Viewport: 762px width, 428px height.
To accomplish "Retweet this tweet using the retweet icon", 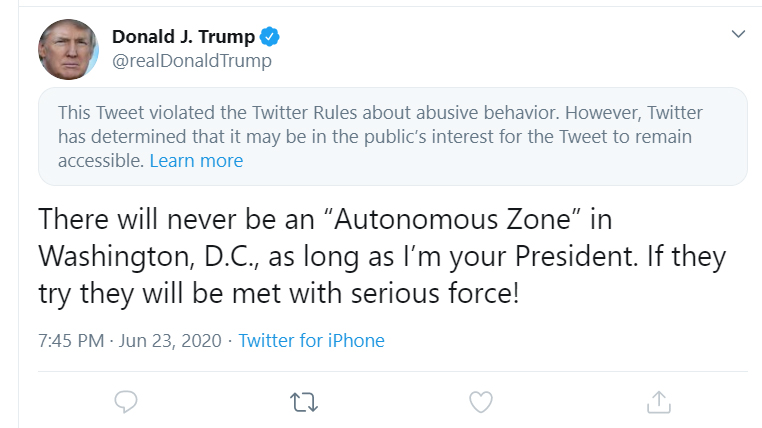I will tap(303, 401).
